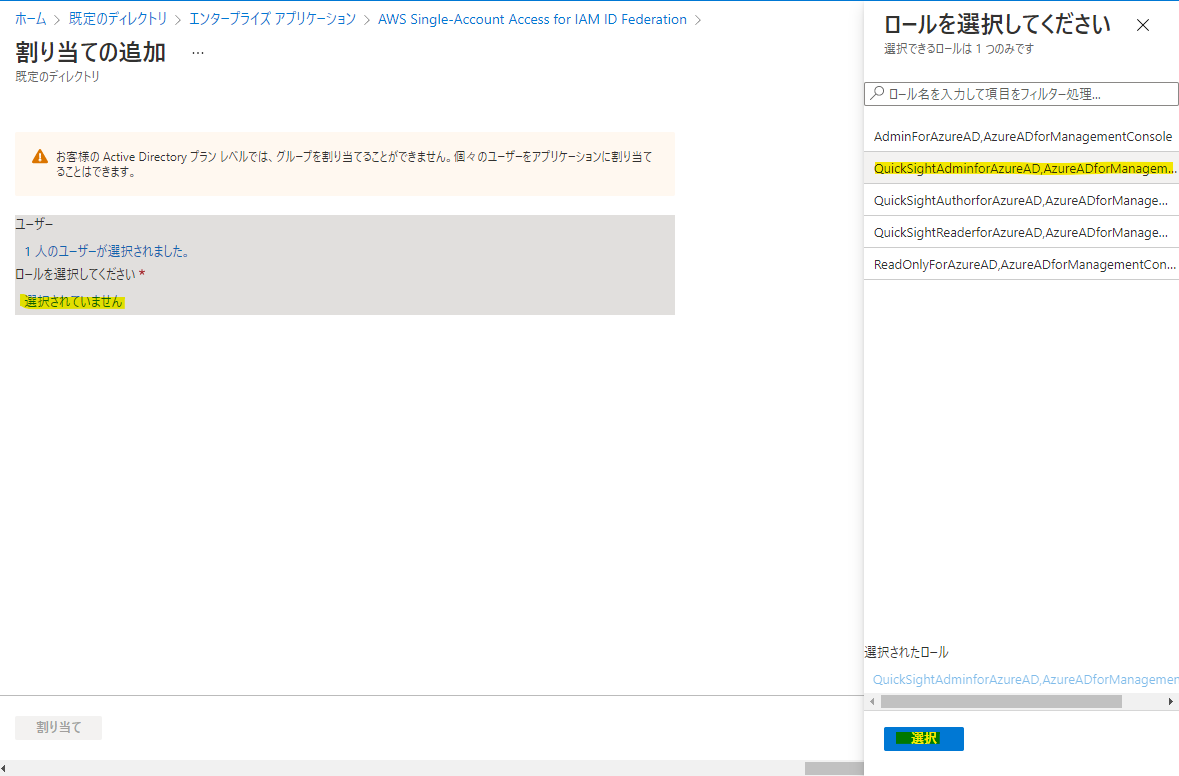
Task: Click panel horizontal scrollbar right arrow
Action: (x=1171, y=702)
